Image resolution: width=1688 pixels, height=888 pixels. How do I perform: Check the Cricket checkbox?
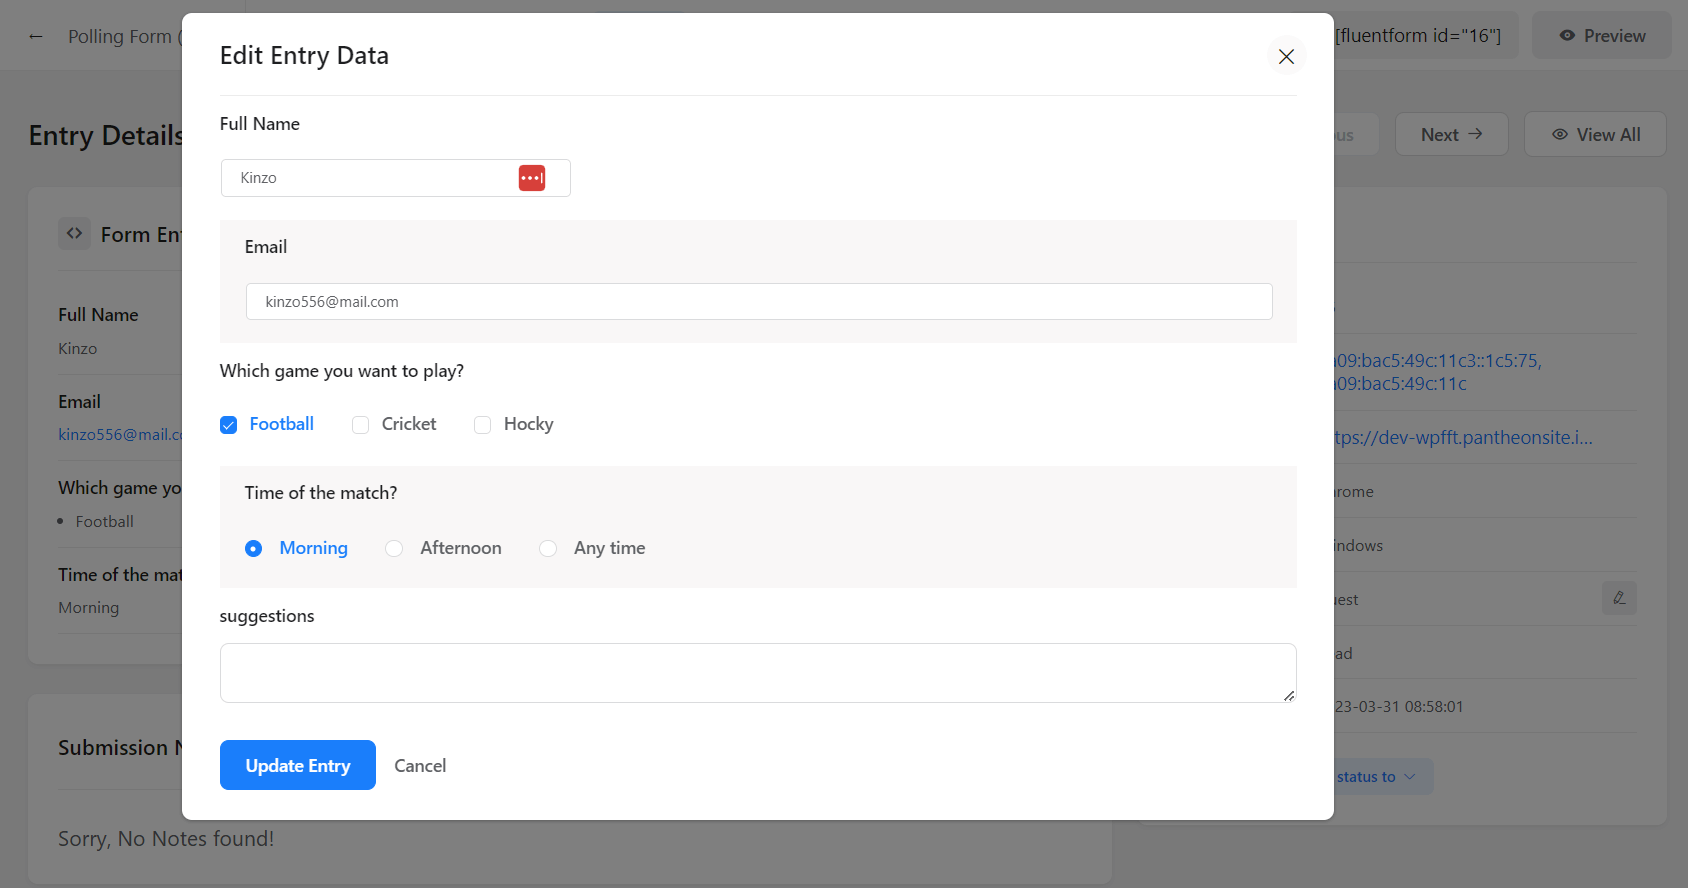point(361,425)
